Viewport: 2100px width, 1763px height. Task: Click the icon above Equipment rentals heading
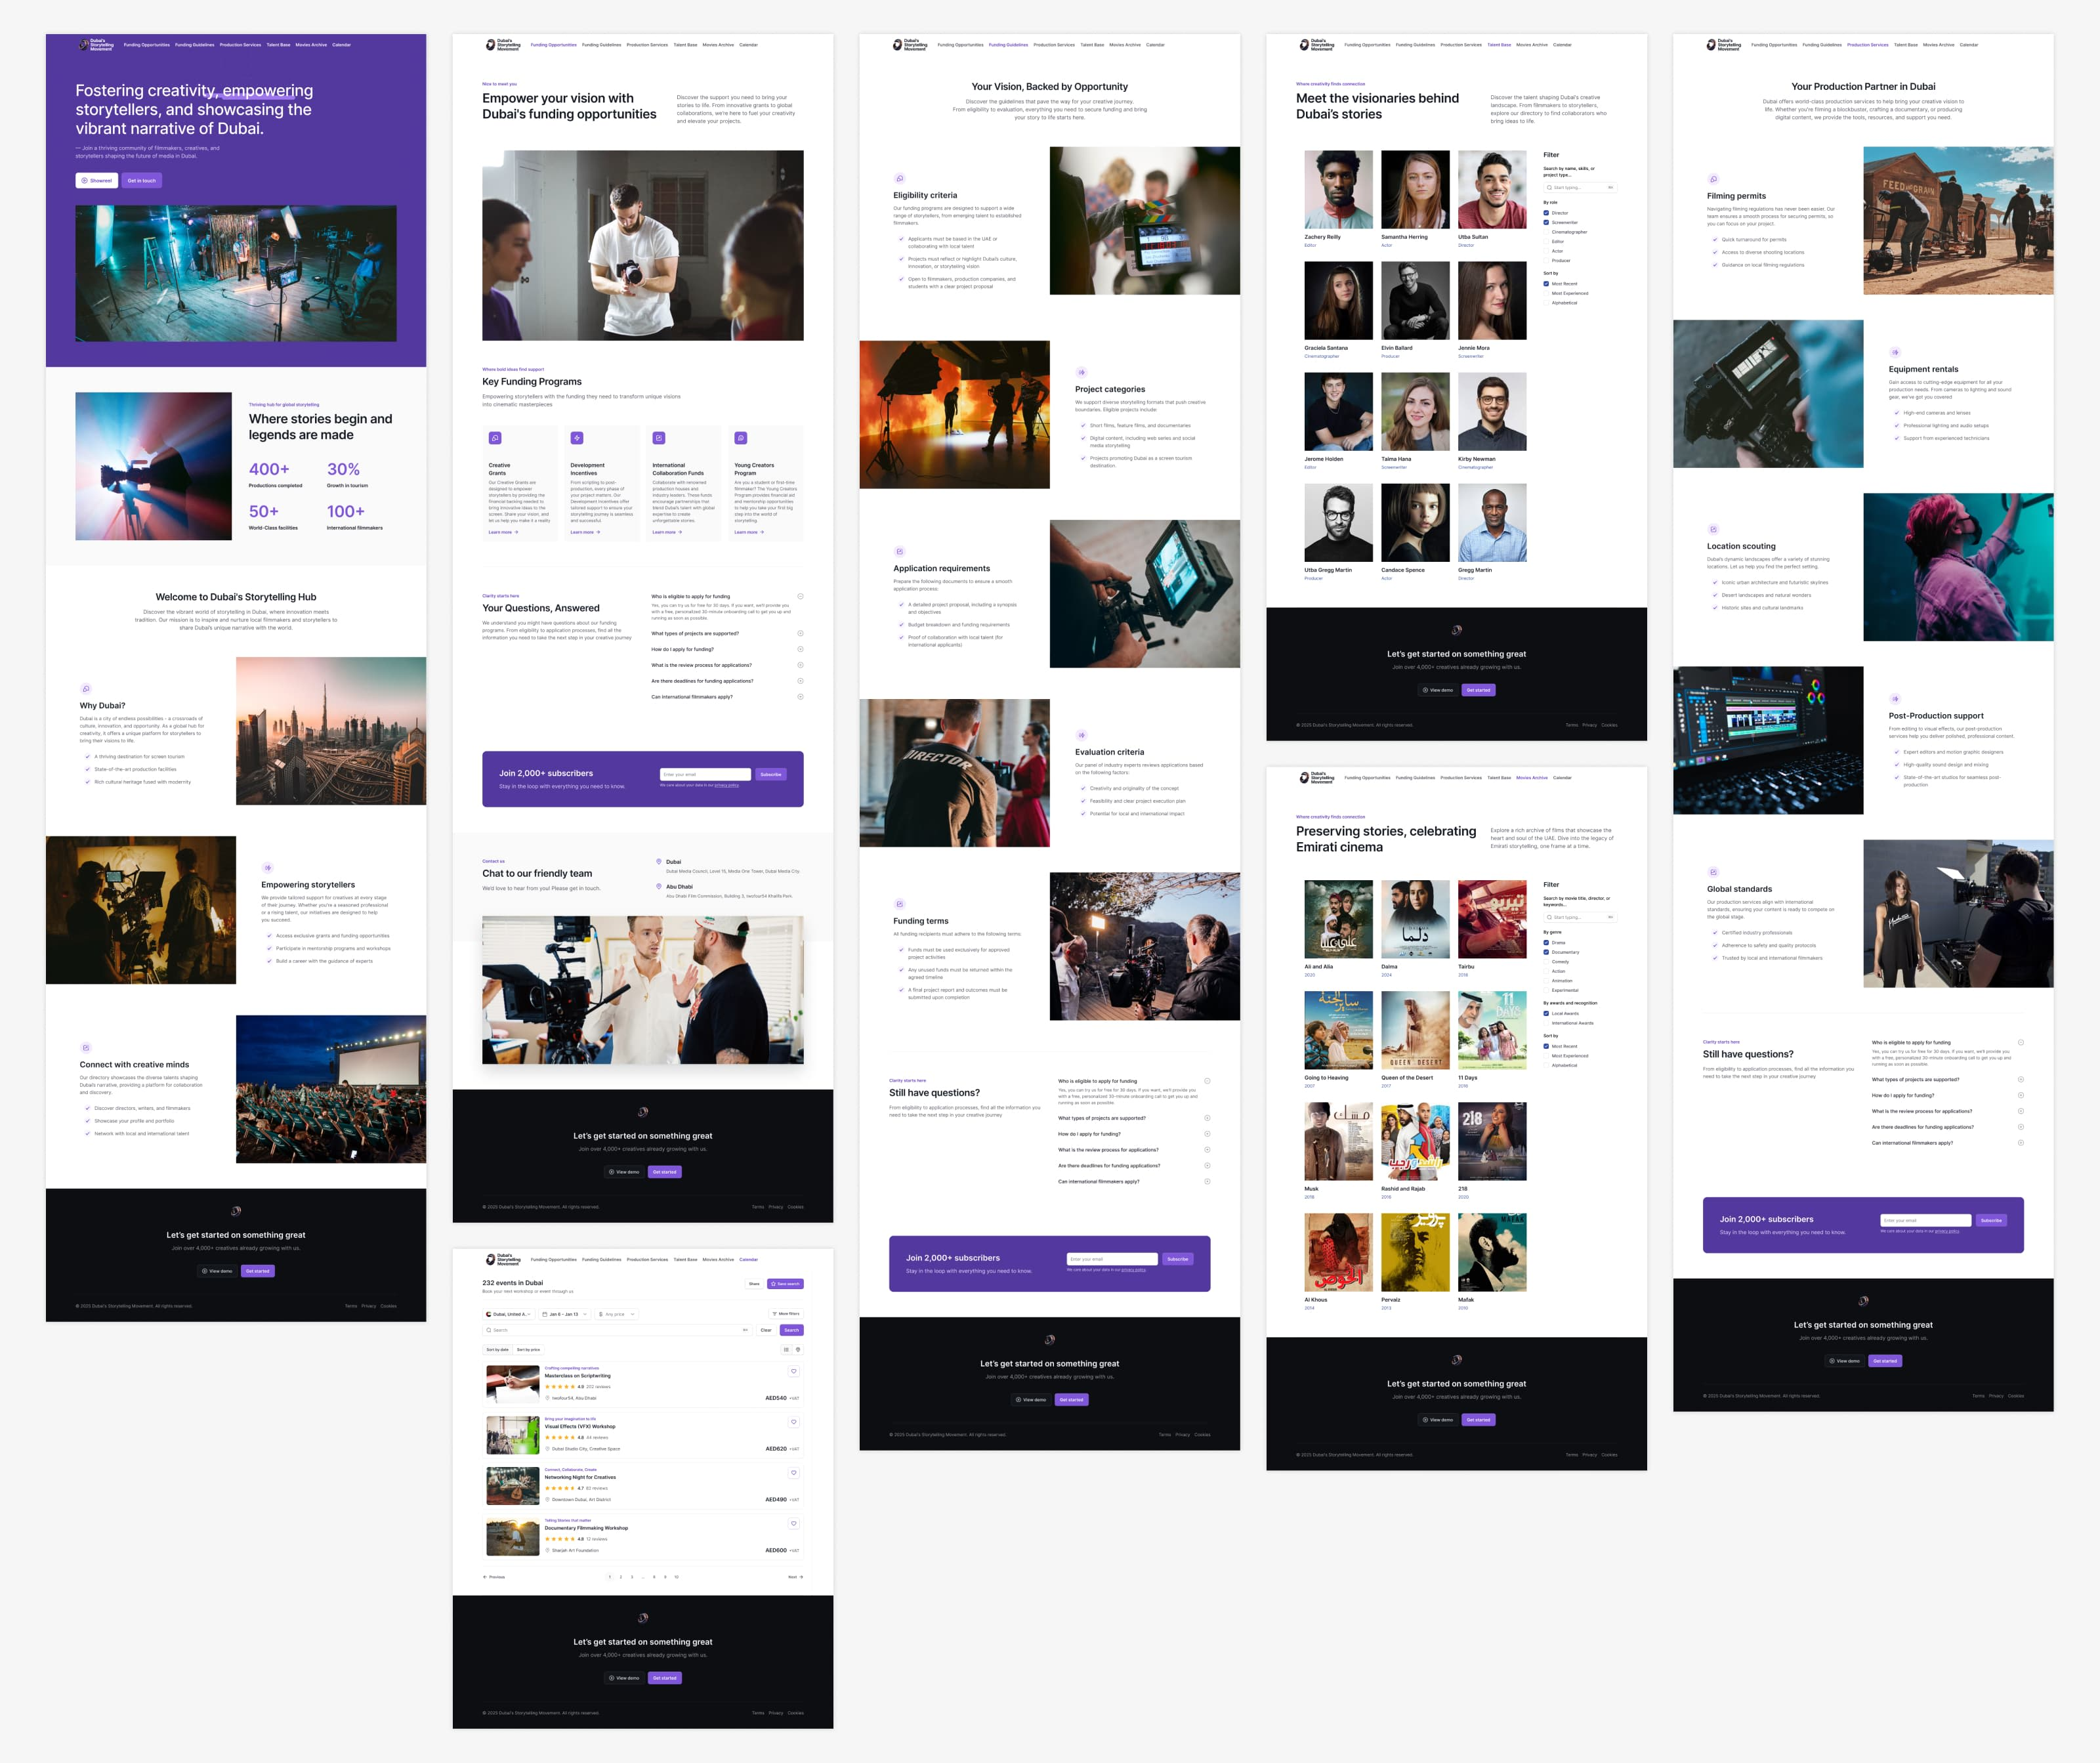[x=1895, y=352]
